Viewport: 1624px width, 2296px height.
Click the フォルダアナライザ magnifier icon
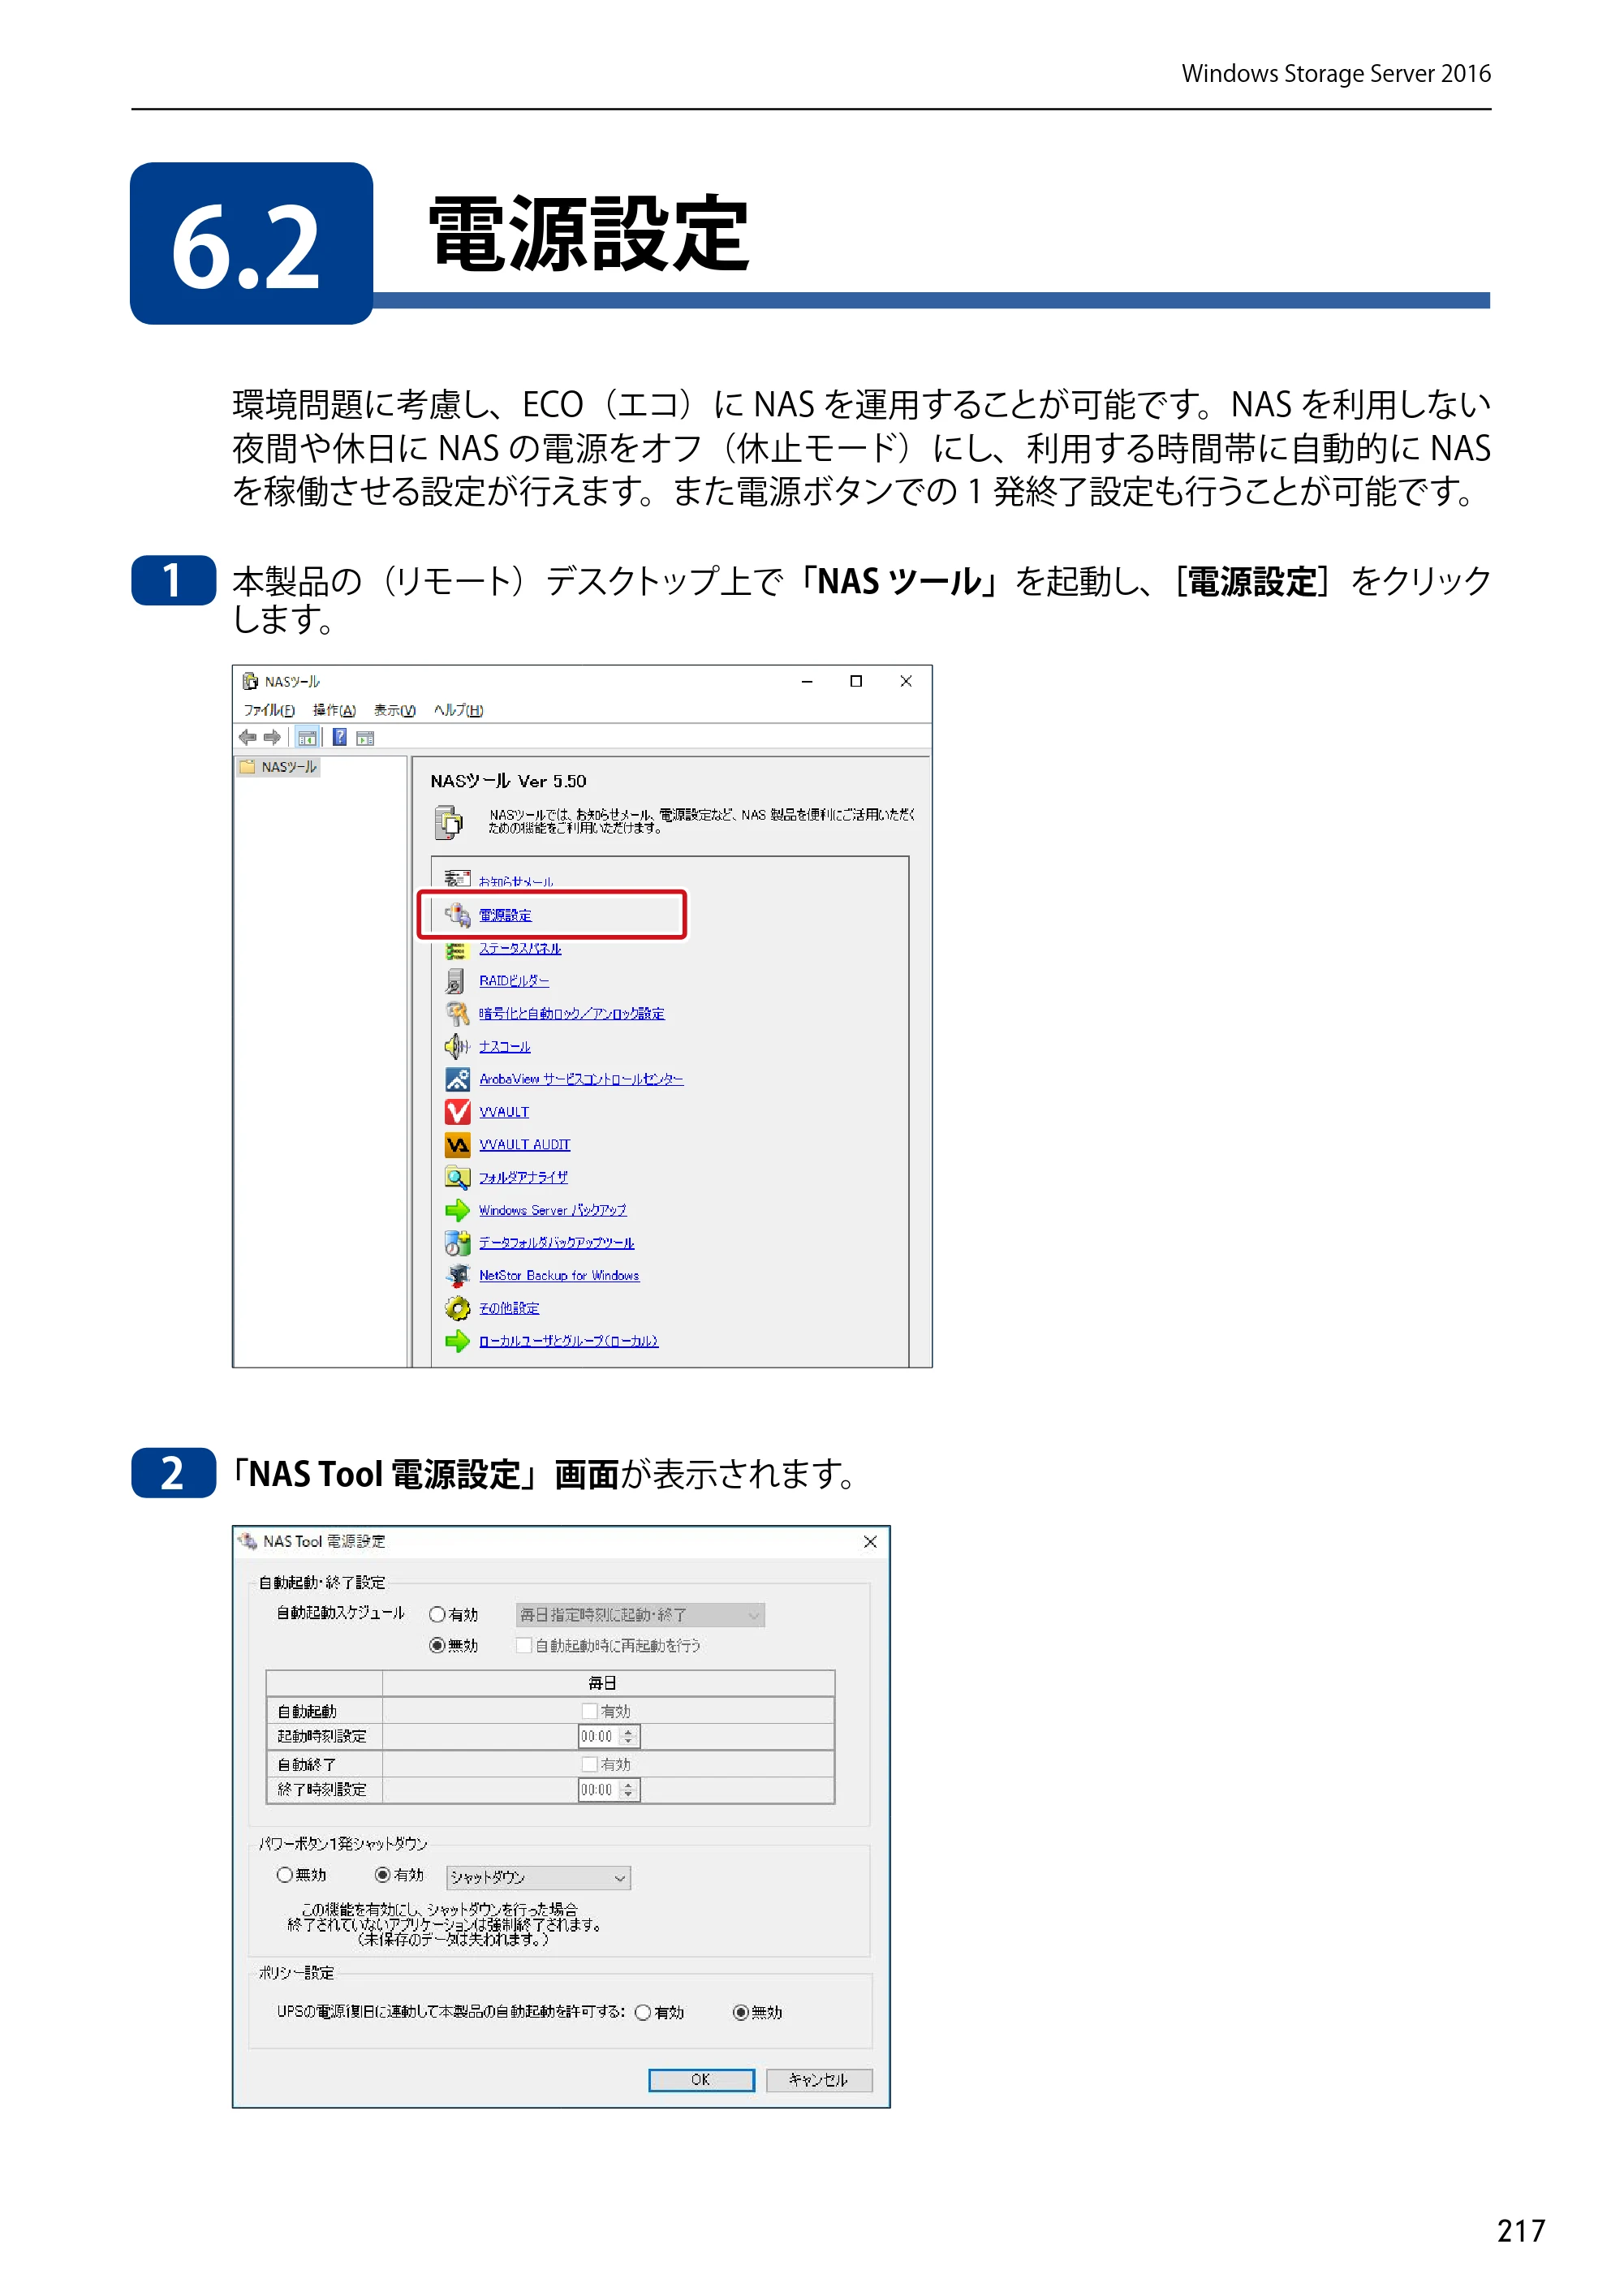tap(457, 1177)
